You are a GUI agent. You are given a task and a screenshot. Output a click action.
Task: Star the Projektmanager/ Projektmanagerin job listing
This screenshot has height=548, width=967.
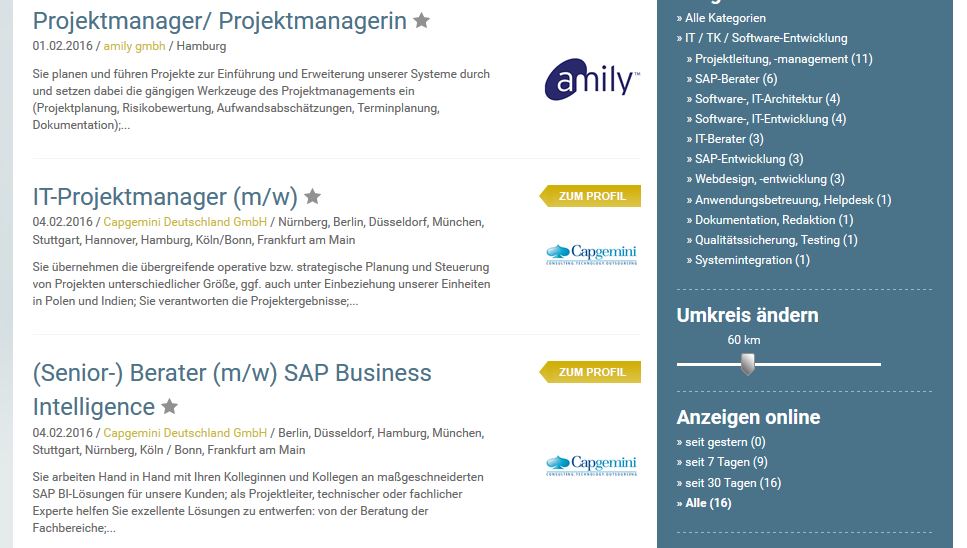pyautogui.click(x=422, y=21)
